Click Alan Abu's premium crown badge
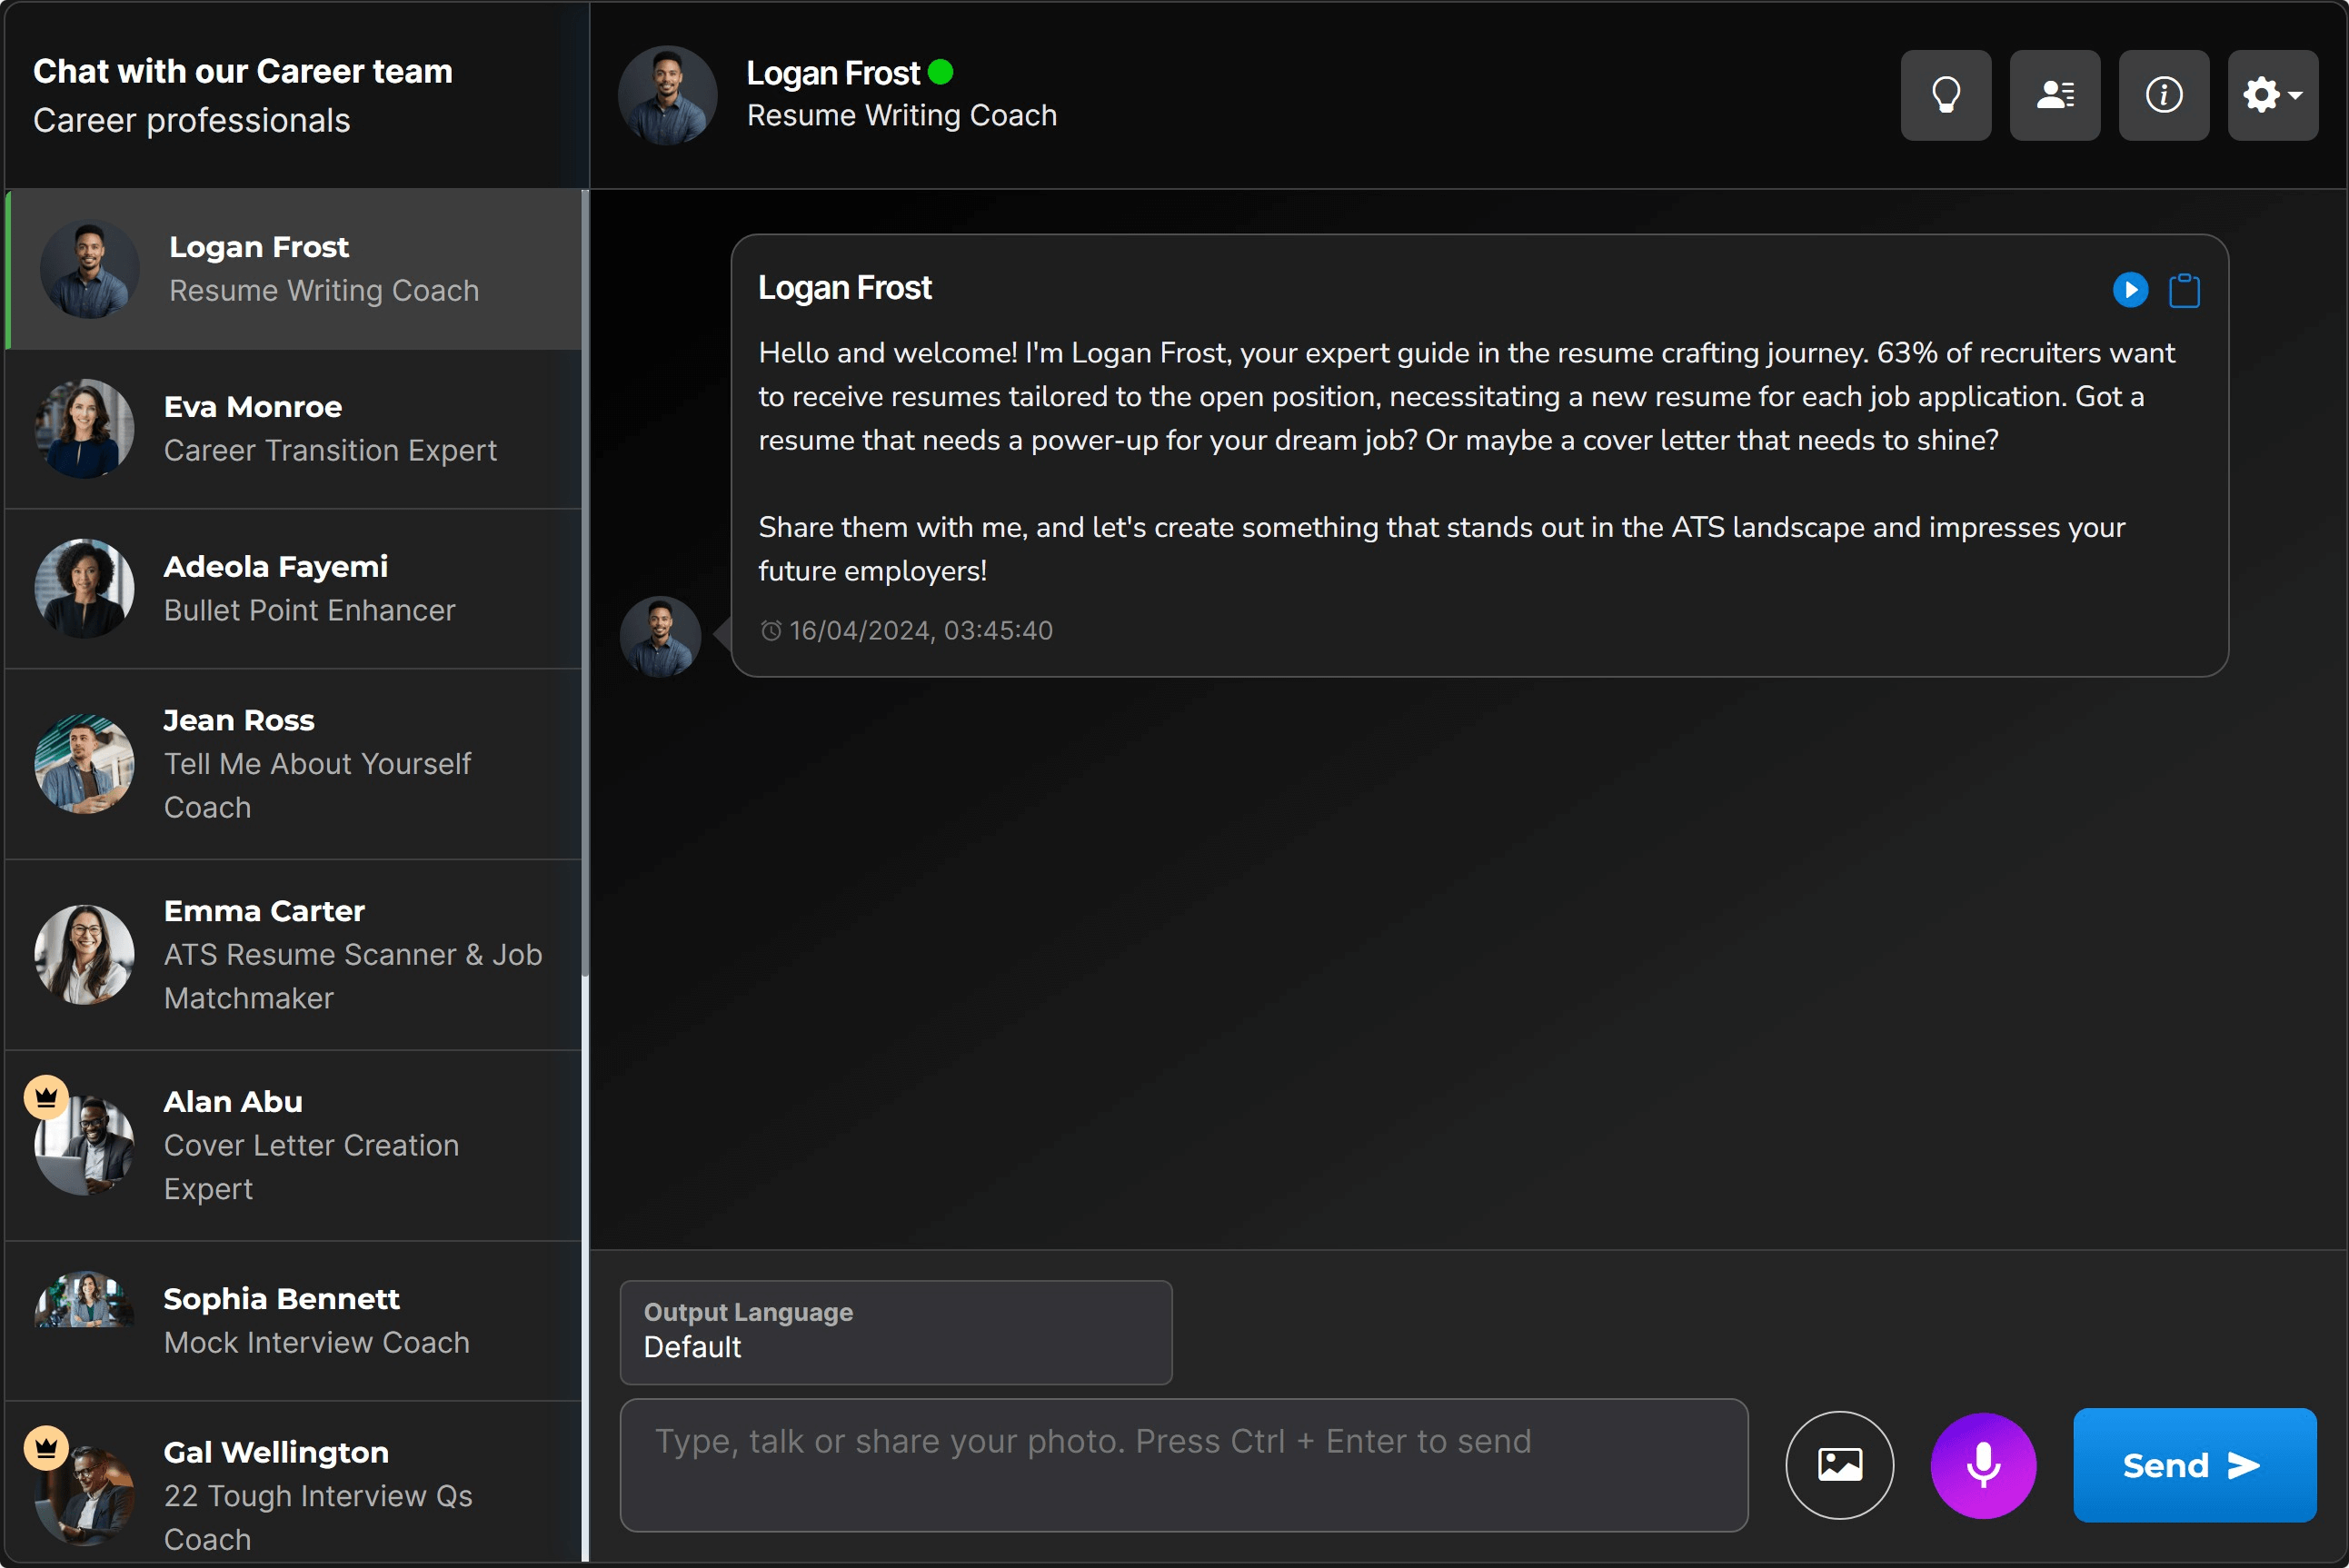The width and height of the screenshot is (2349, 1568). (46, 1098)
